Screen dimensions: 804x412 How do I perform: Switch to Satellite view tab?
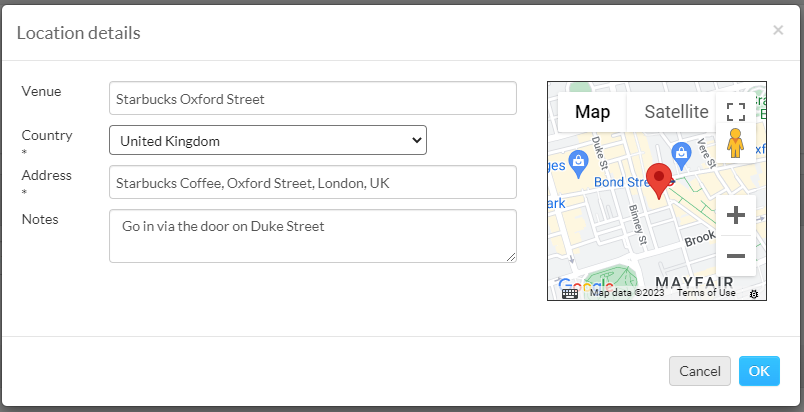[x=676, y=111]
